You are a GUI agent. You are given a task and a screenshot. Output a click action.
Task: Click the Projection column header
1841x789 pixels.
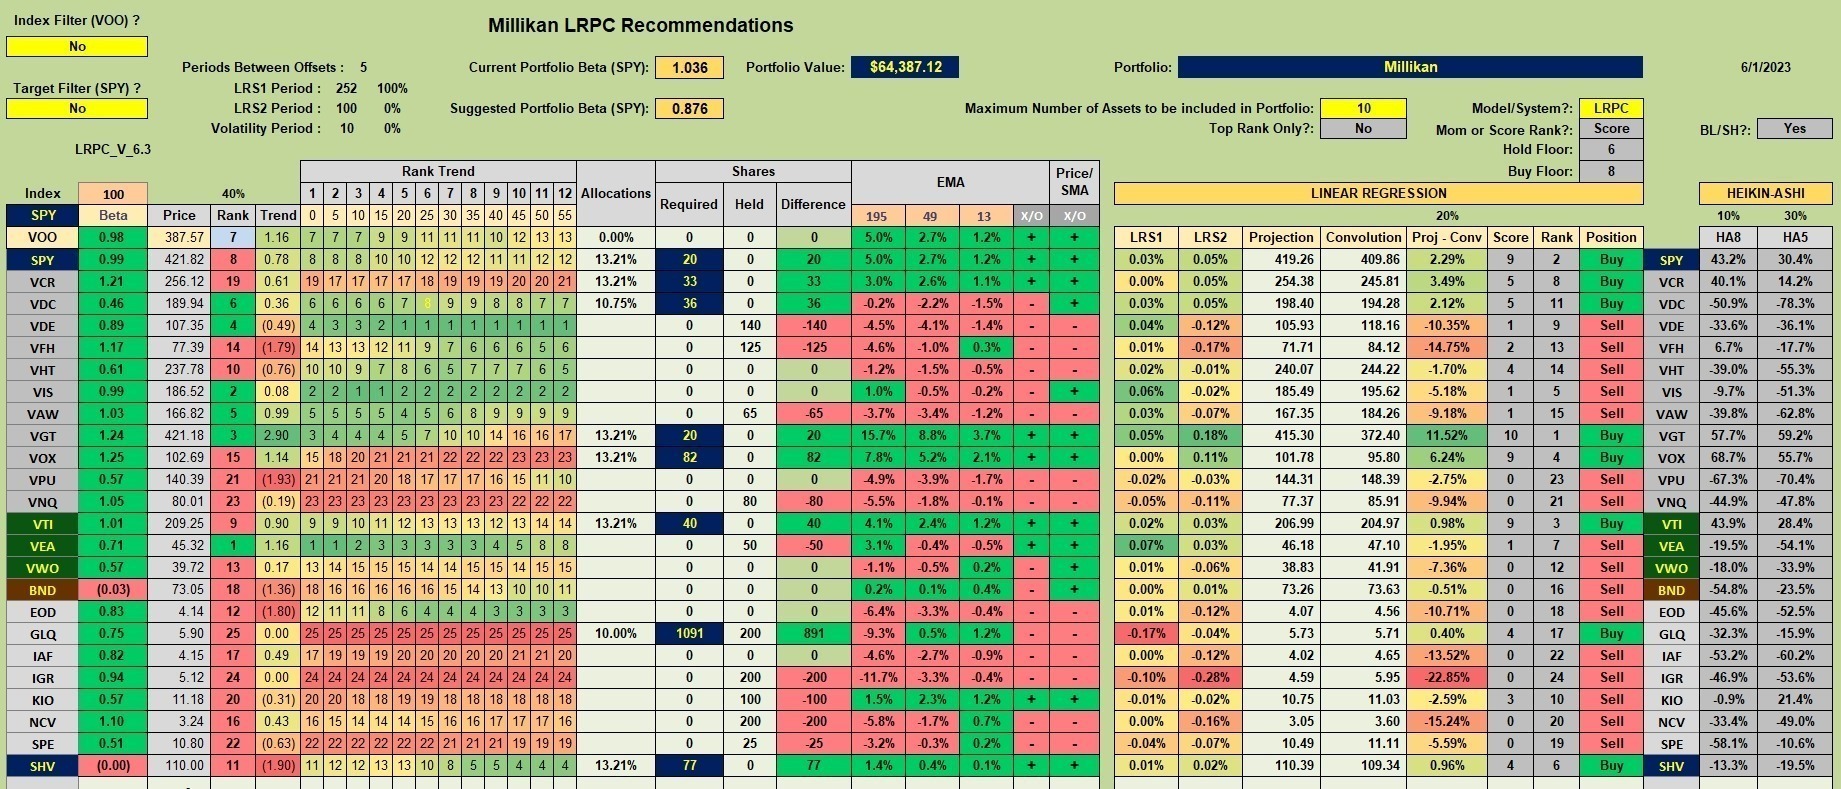[x=1280, y=237]
